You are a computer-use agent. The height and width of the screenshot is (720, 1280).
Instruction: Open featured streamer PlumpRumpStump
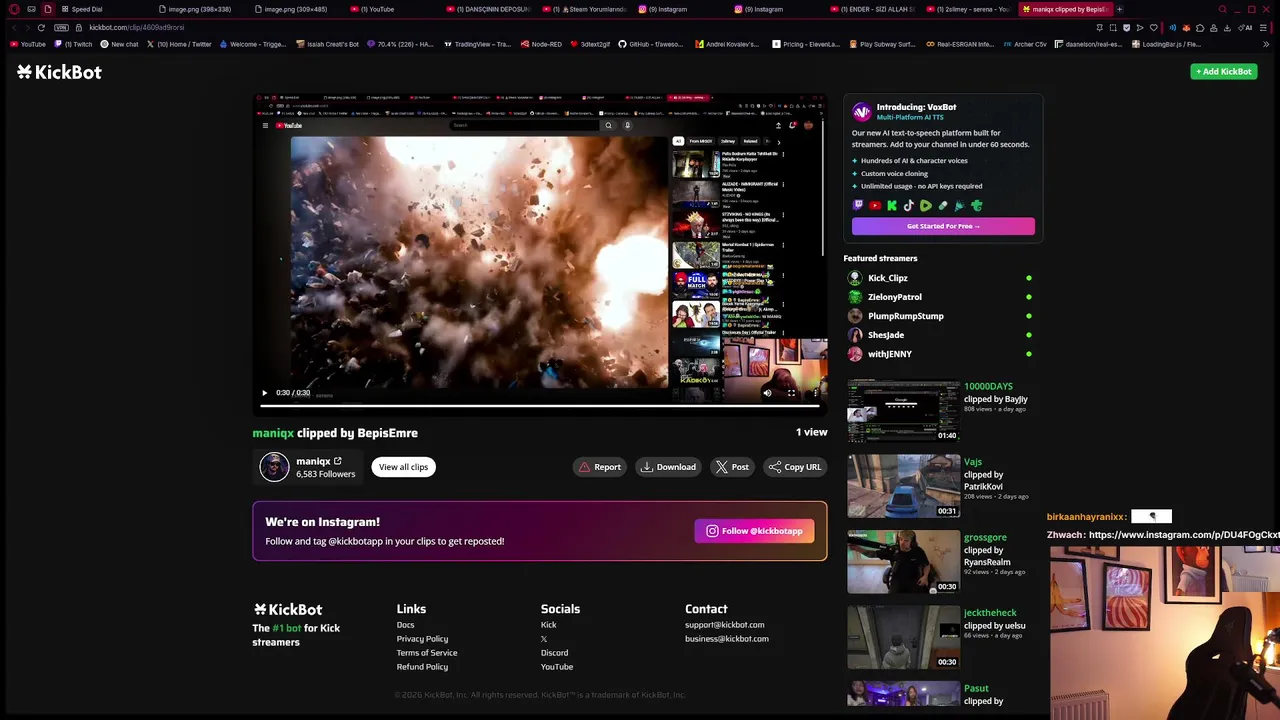[x=906, y=316]
